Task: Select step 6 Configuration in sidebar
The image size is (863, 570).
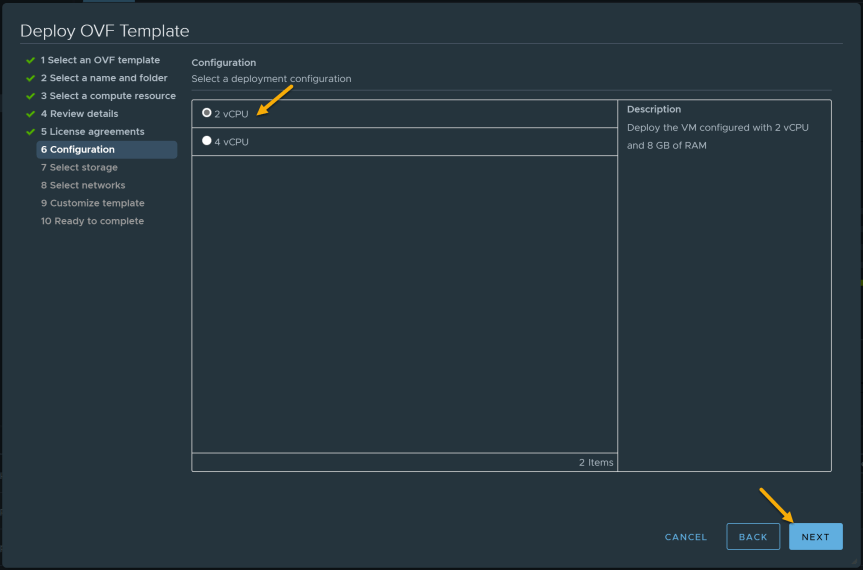Action: [107, 150]
